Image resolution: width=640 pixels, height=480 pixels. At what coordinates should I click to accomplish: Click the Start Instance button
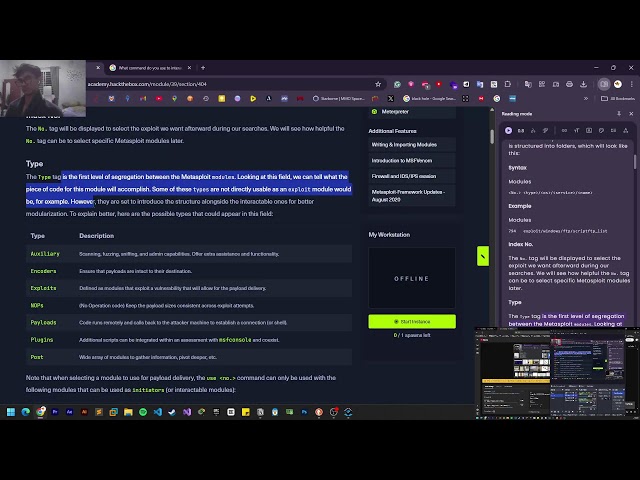click(412, 322)
